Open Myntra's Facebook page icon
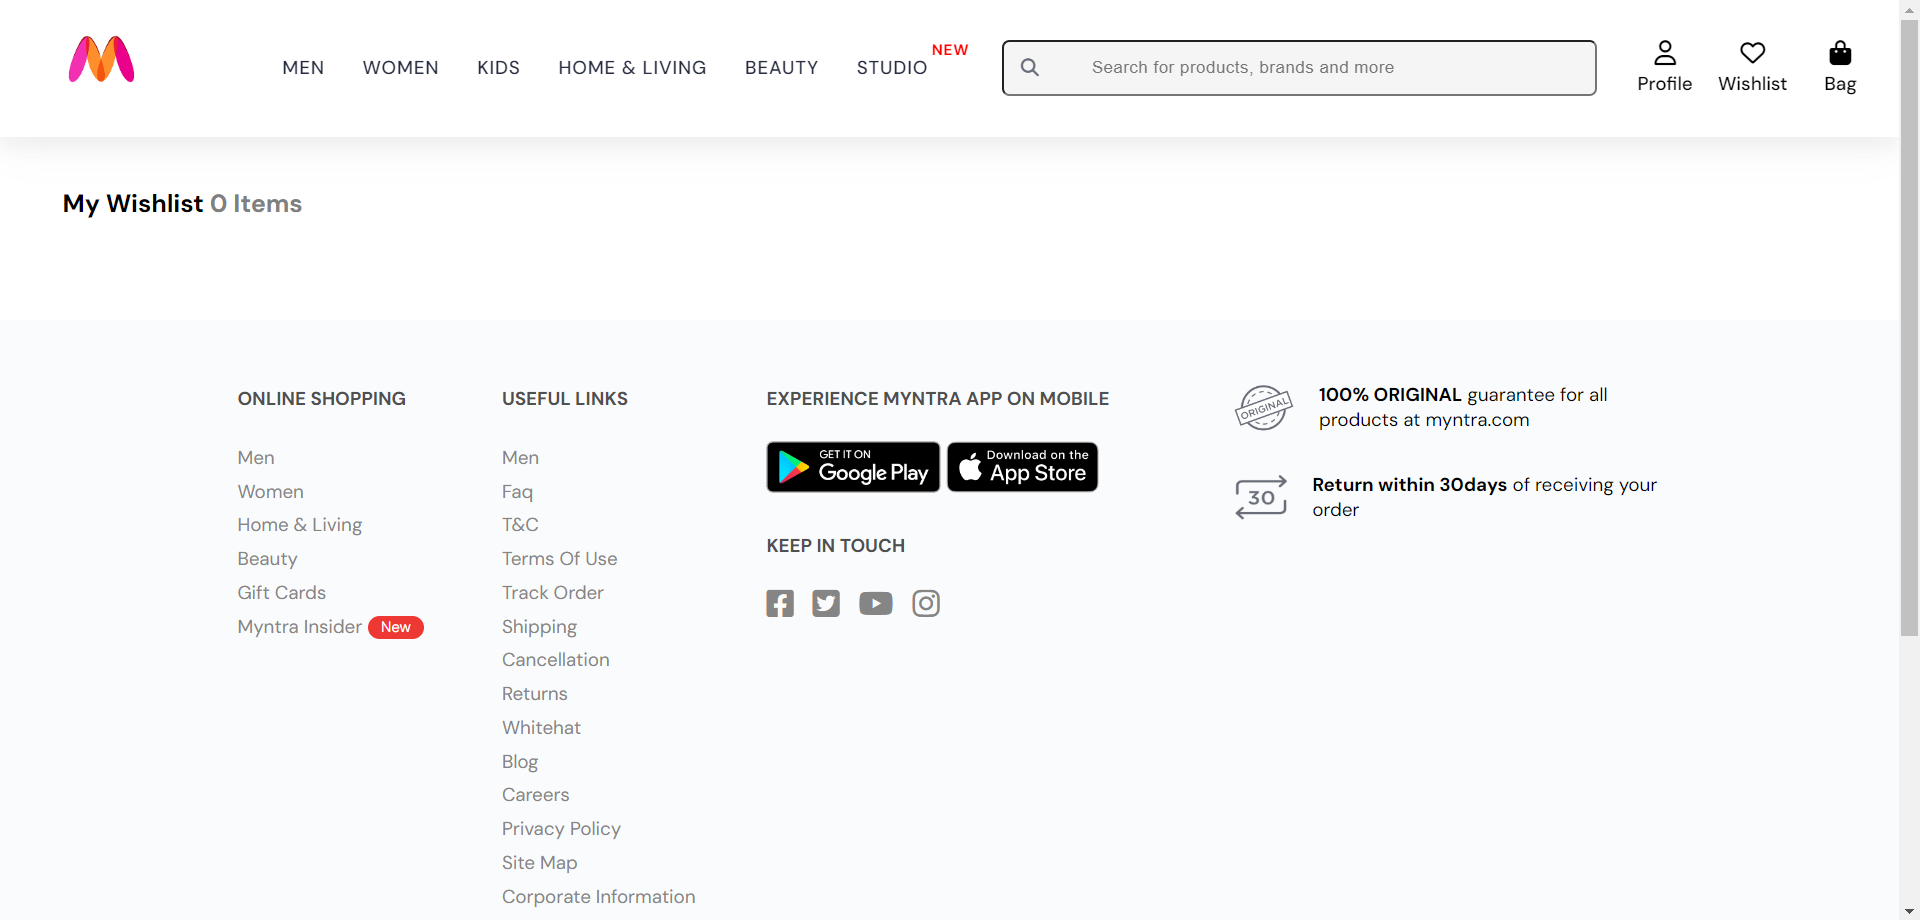The image size is (1920, 920). pos(780,603)
